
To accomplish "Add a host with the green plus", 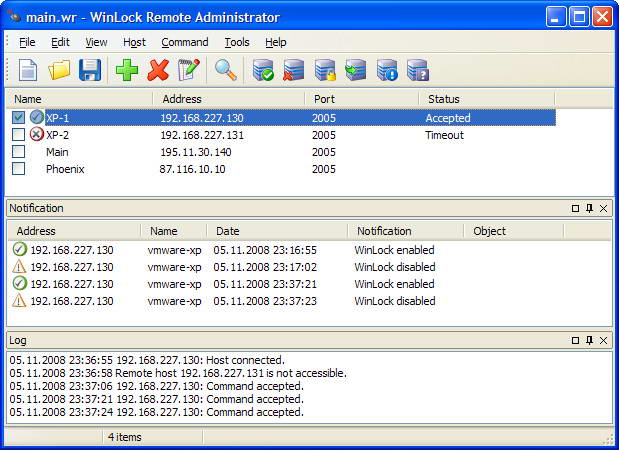I will tap(127, 70).
